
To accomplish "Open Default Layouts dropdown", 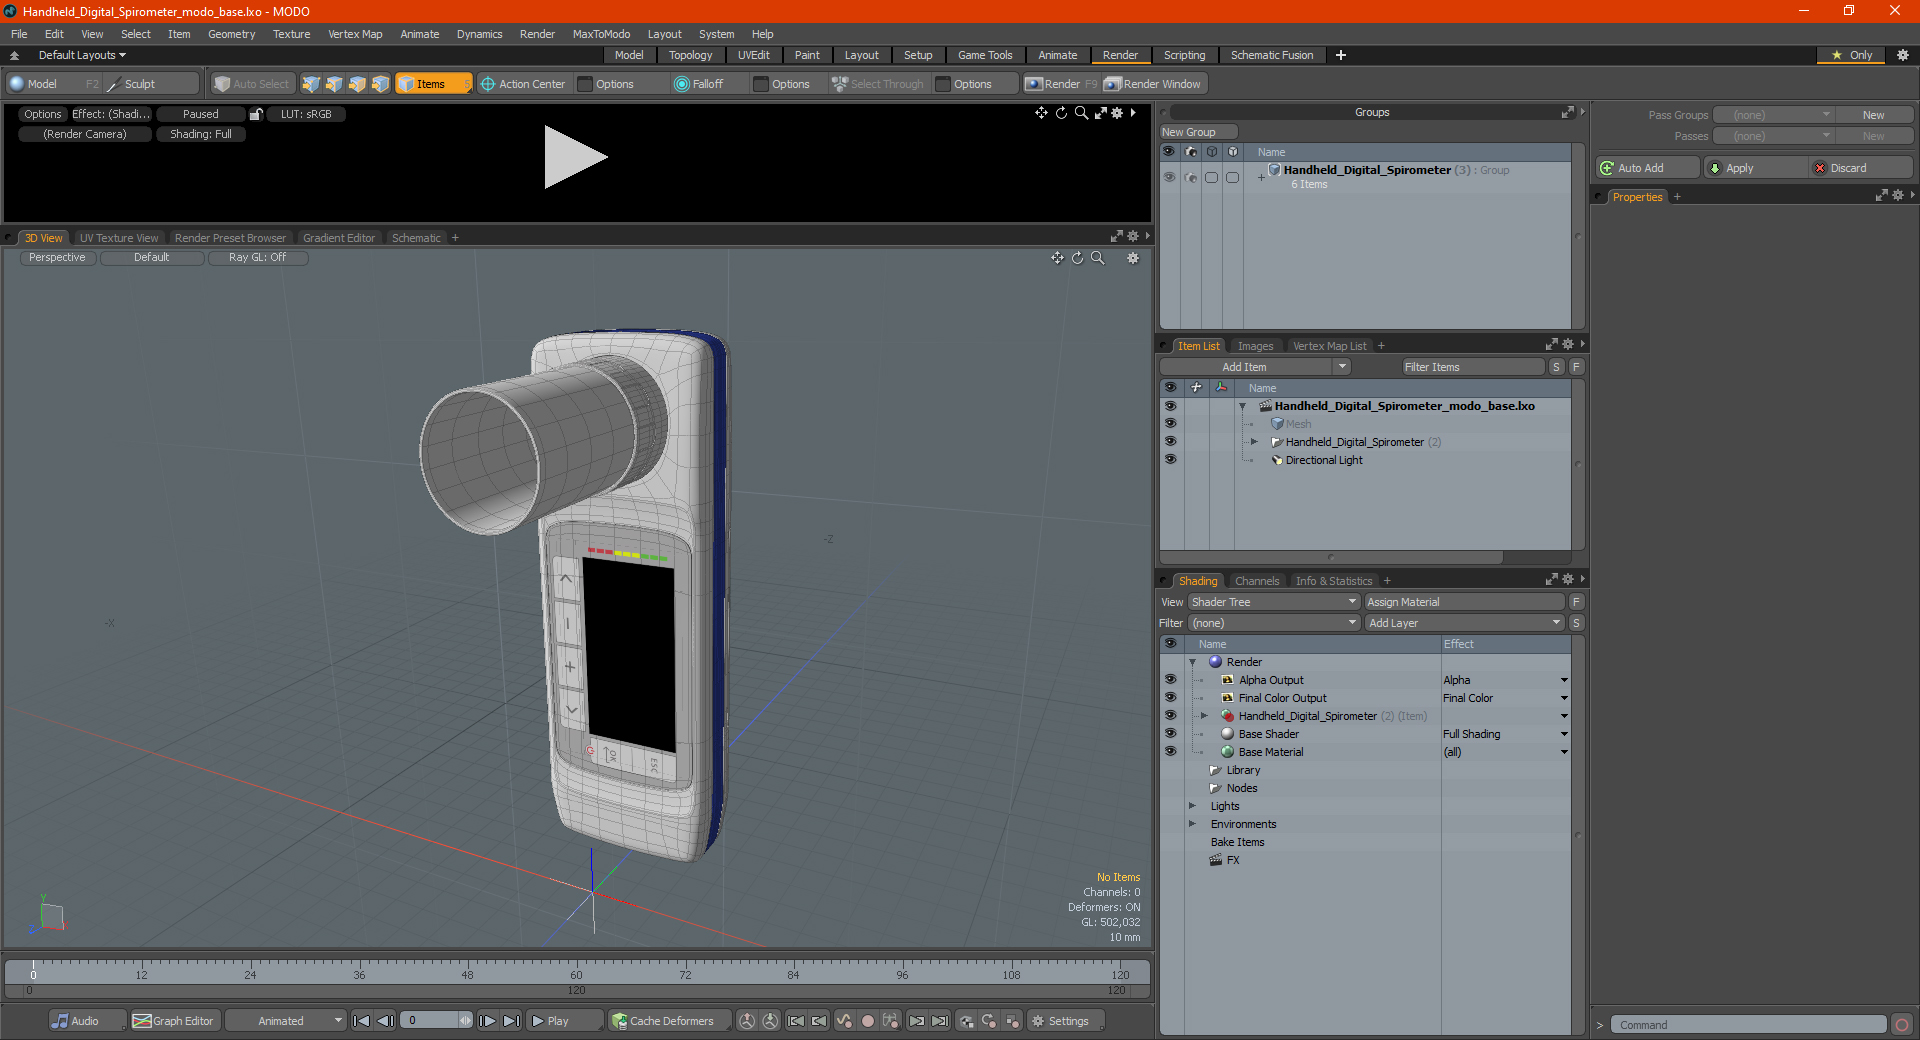I will (82, 55).
